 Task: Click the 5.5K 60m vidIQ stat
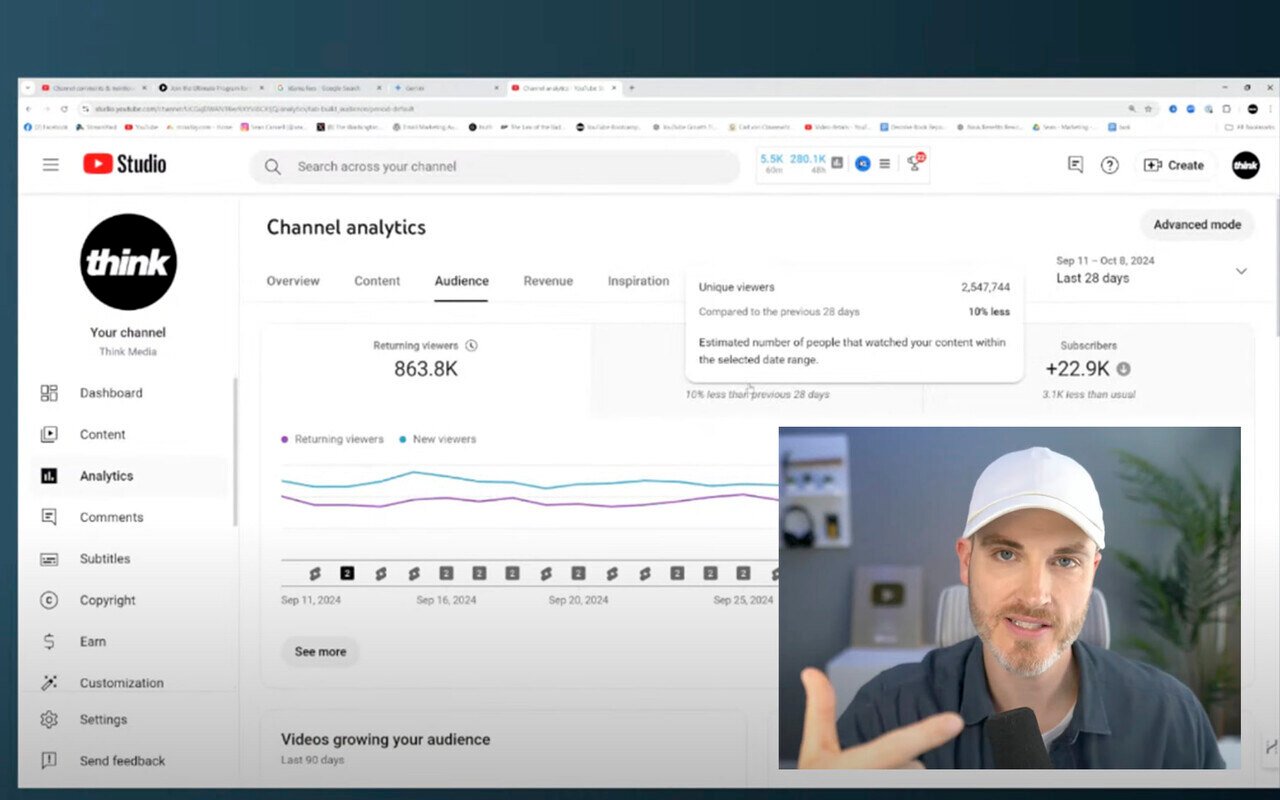(x=772, y=164)
